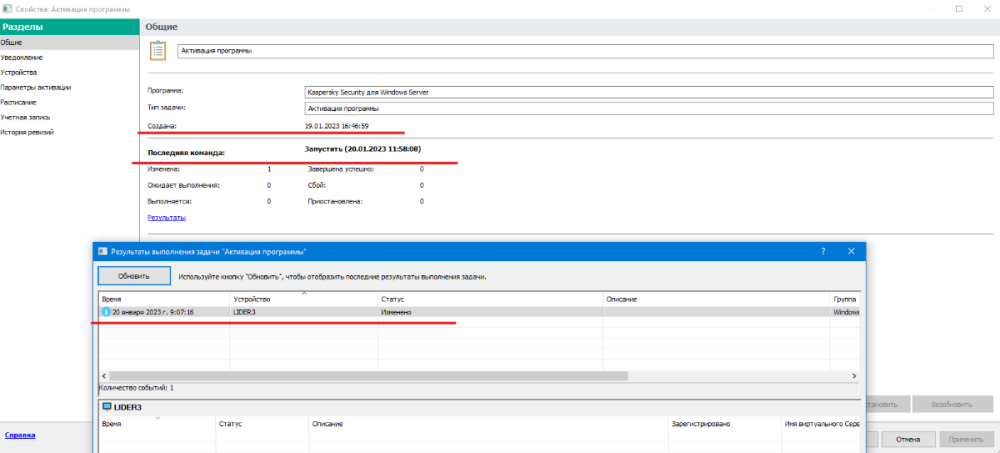1000x453 pixels.
Task: Open the Устройства section
Action: (19, 72)
